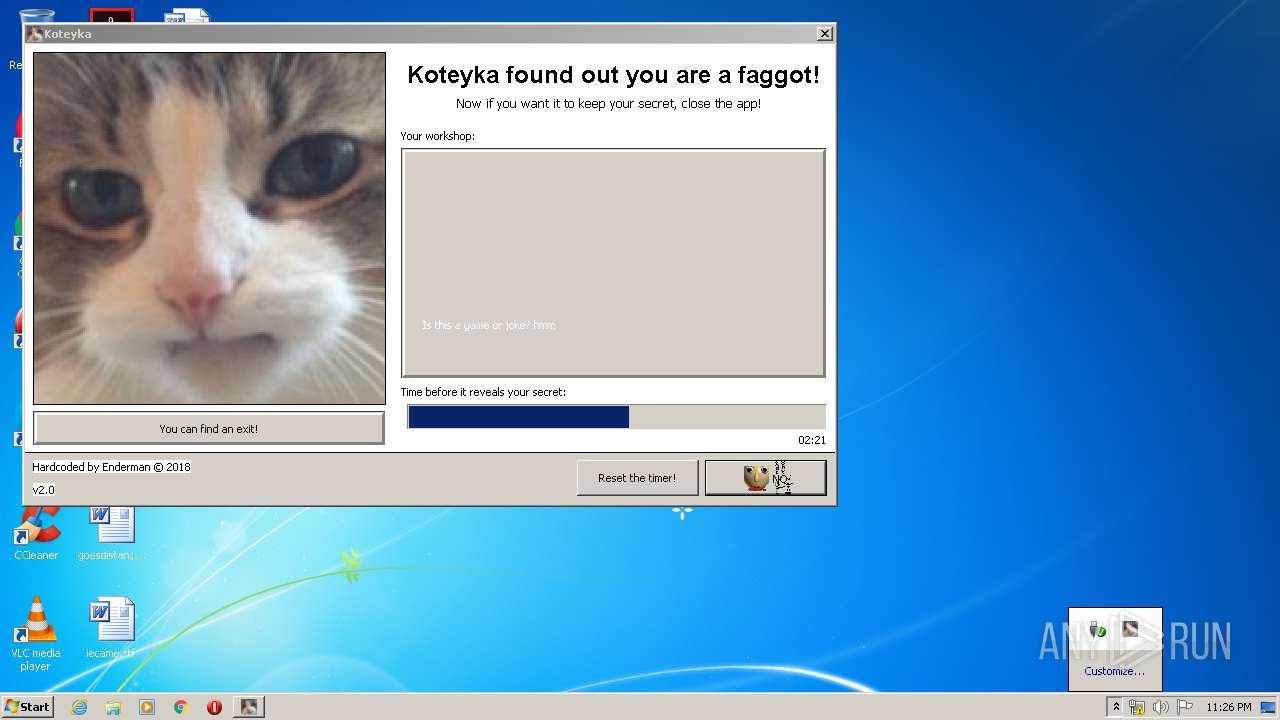
Task: Click the 'Your workshop:' label
Action: tap(437, 136)
